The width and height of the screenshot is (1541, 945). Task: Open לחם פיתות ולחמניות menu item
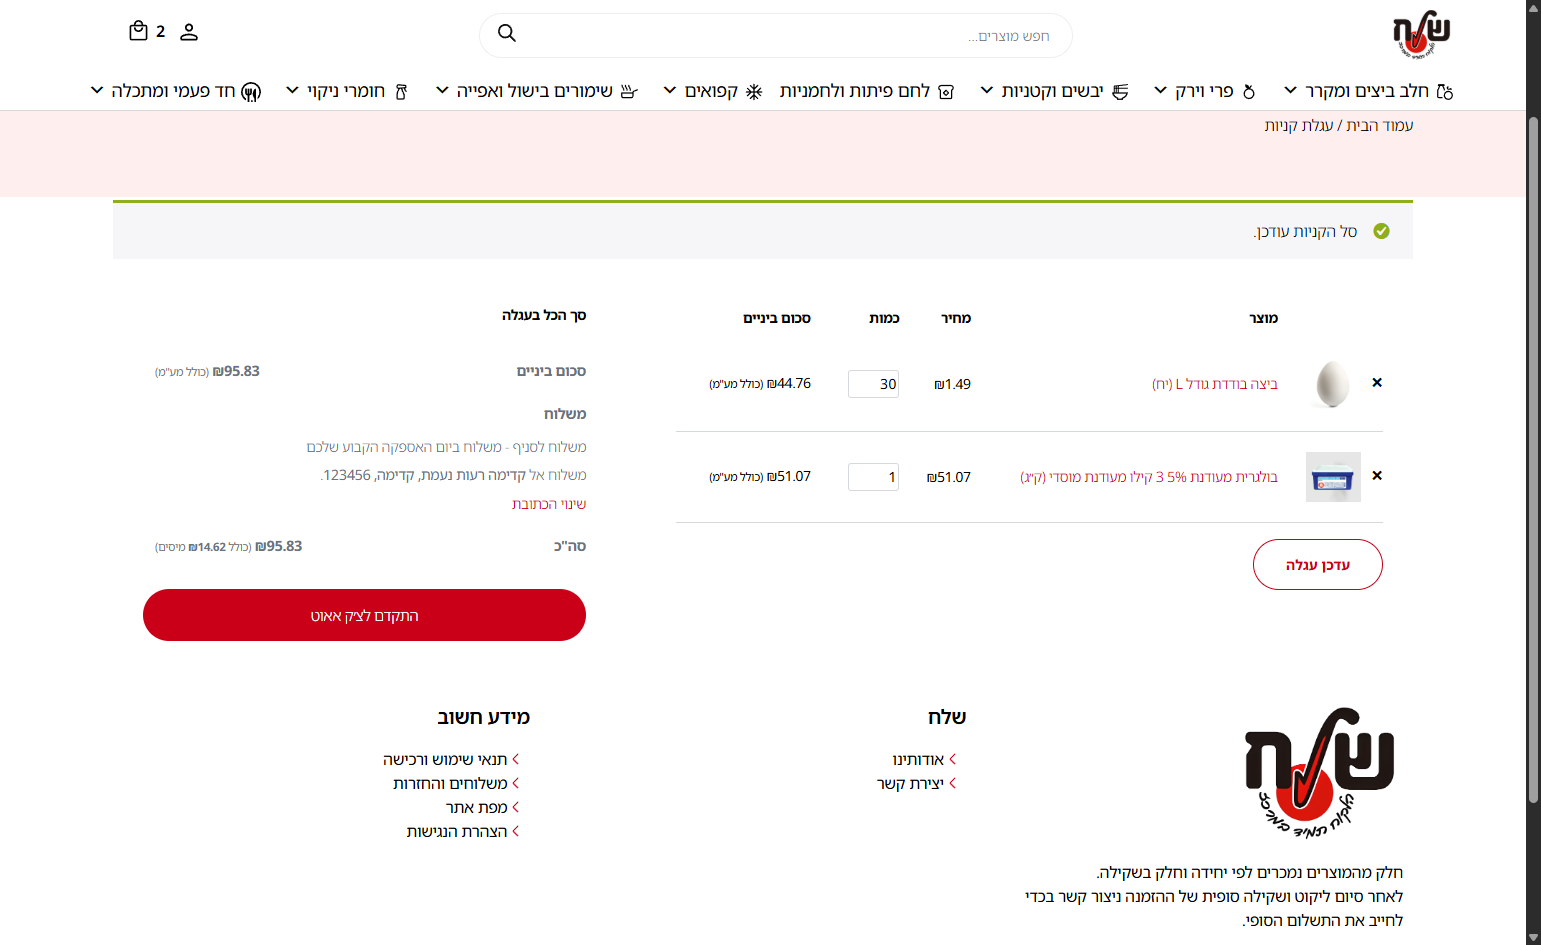pyautogui.click(x=855, y=91)
